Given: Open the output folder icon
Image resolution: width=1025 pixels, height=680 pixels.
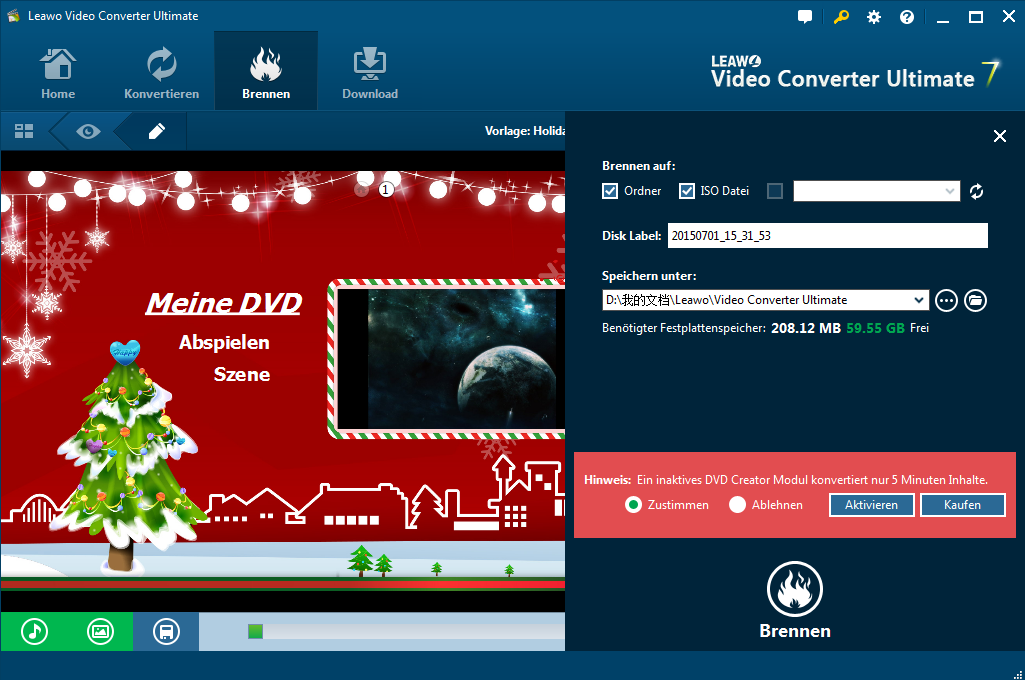Looking at the screenshot, I should [x=975, y=301].
